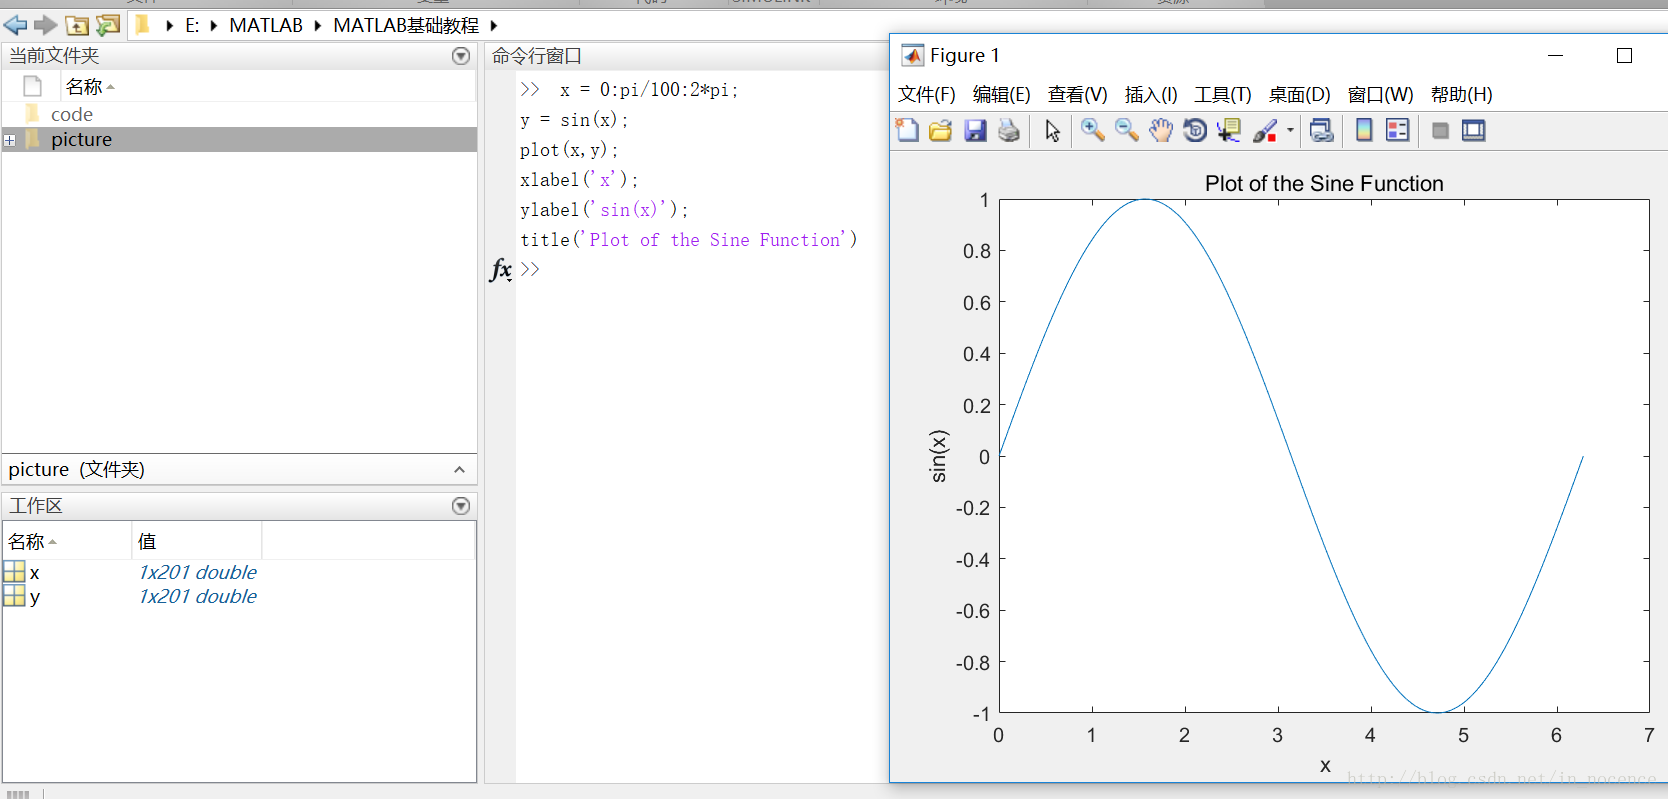Navigate to MATLAB folder in address path
The width and height of the screenshot is (1668, 799).
265,25
